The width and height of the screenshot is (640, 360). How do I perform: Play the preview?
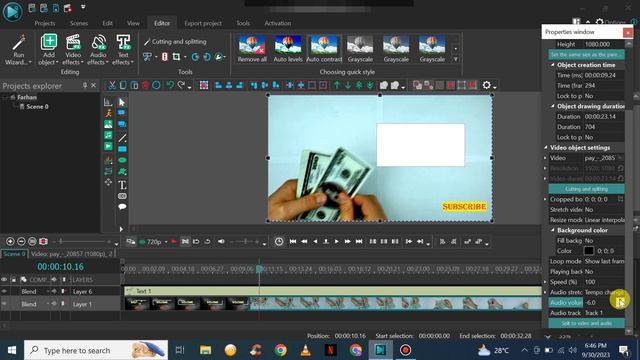337,242
